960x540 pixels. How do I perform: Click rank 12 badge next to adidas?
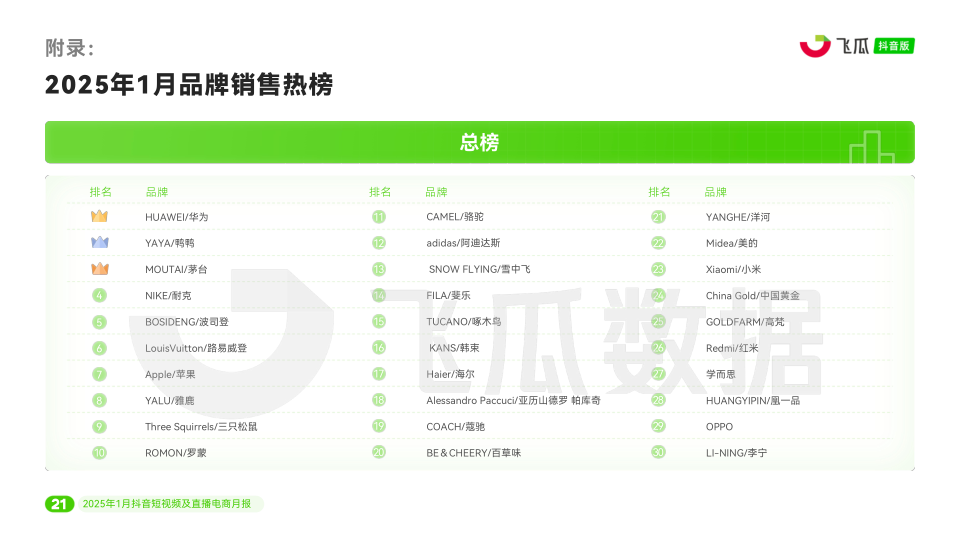379,243
